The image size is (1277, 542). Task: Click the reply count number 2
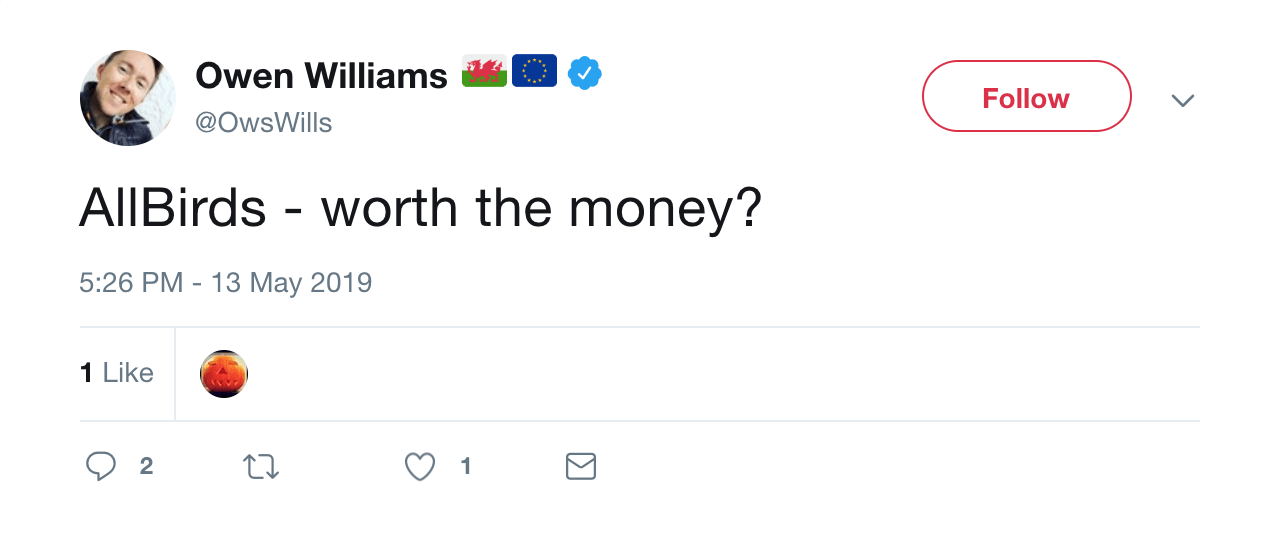click(146, 466)
